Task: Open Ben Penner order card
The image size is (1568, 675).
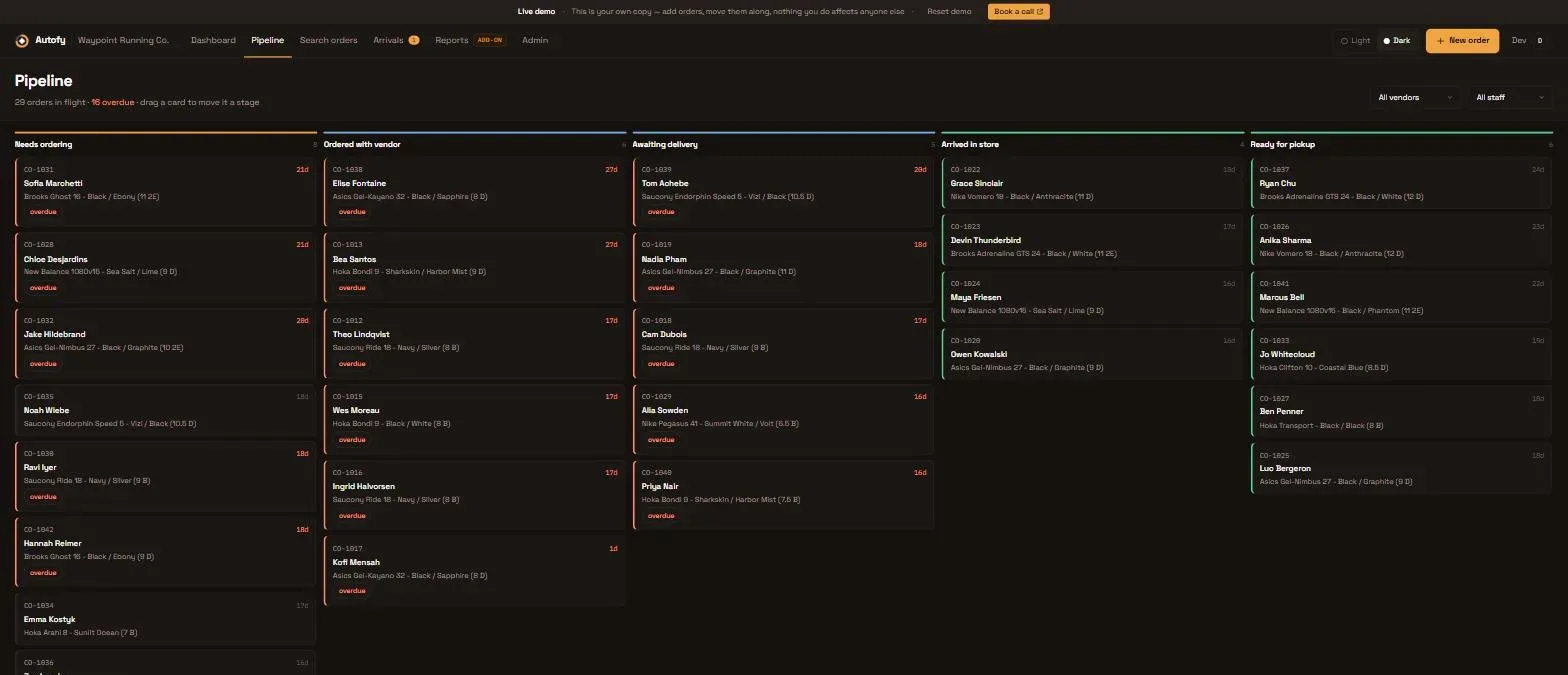Action: click(x=1402, y=410)
